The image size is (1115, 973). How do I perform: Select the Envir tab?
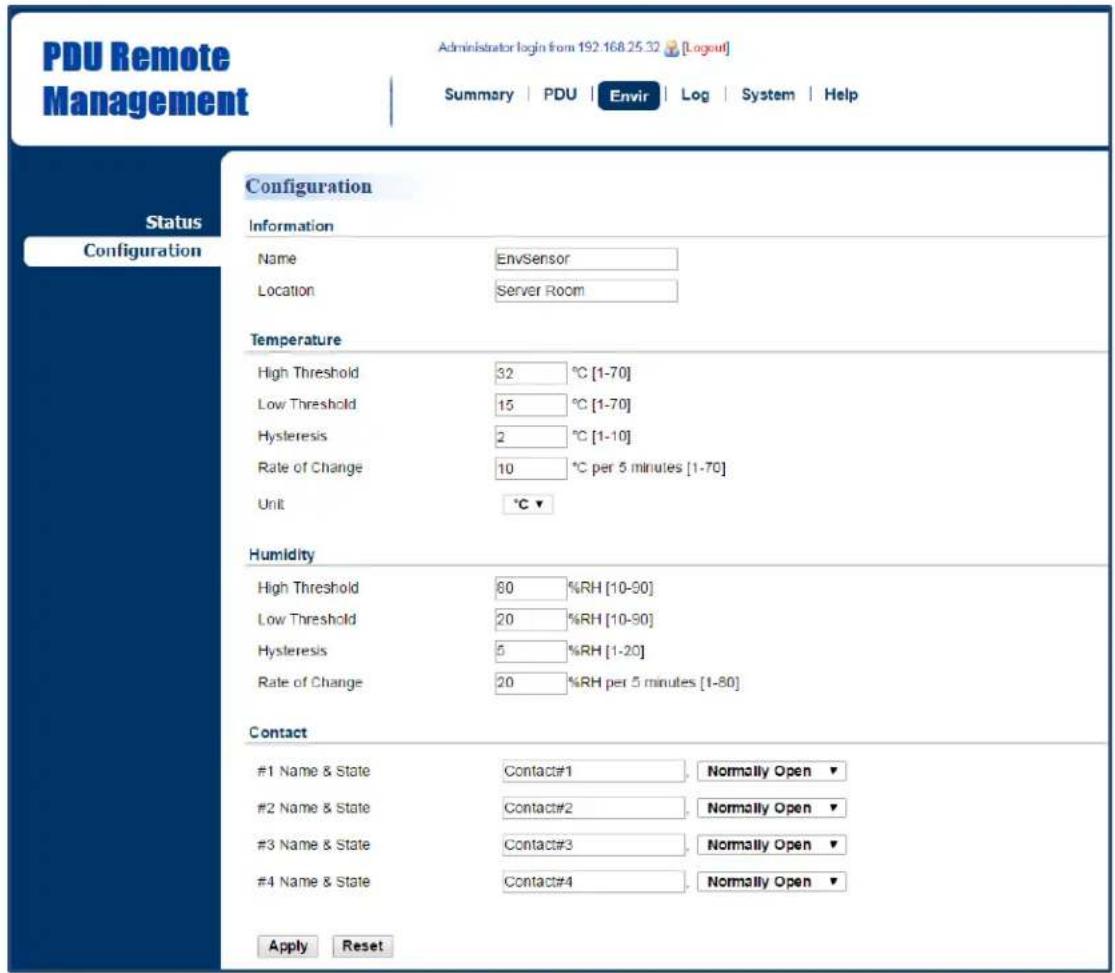click(x=629, y=95)
